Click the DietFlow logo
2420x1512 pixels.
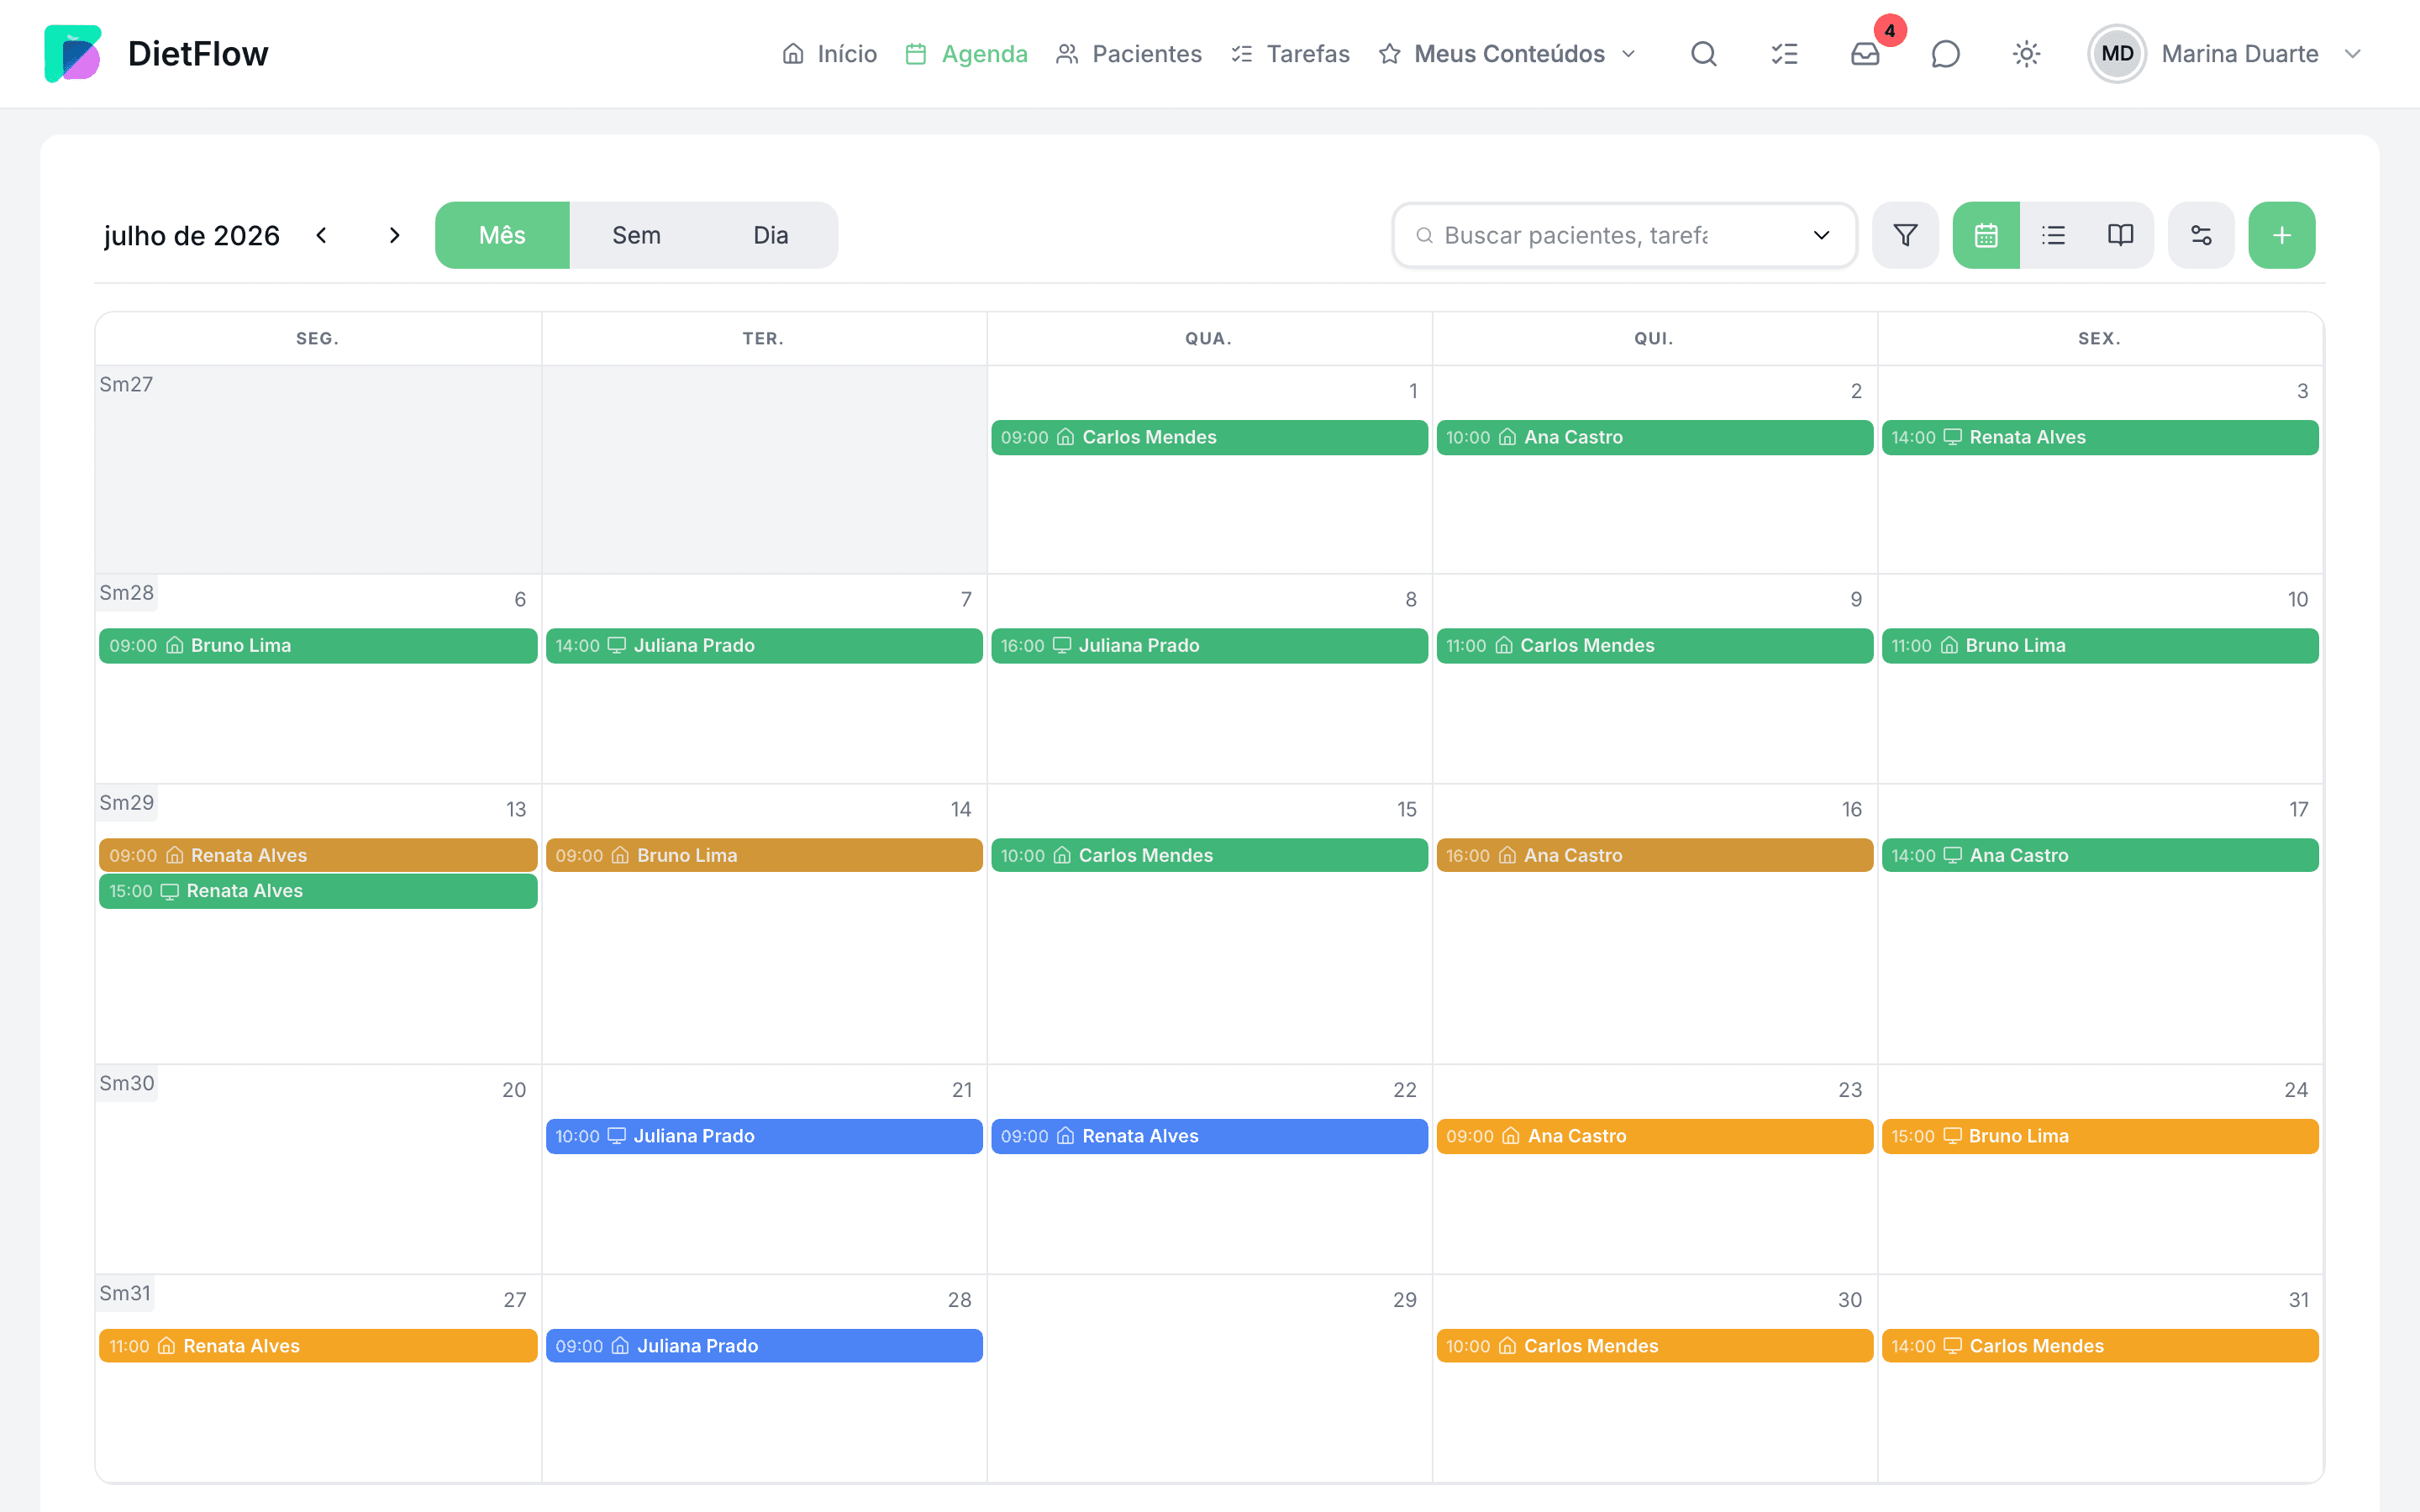157,54
